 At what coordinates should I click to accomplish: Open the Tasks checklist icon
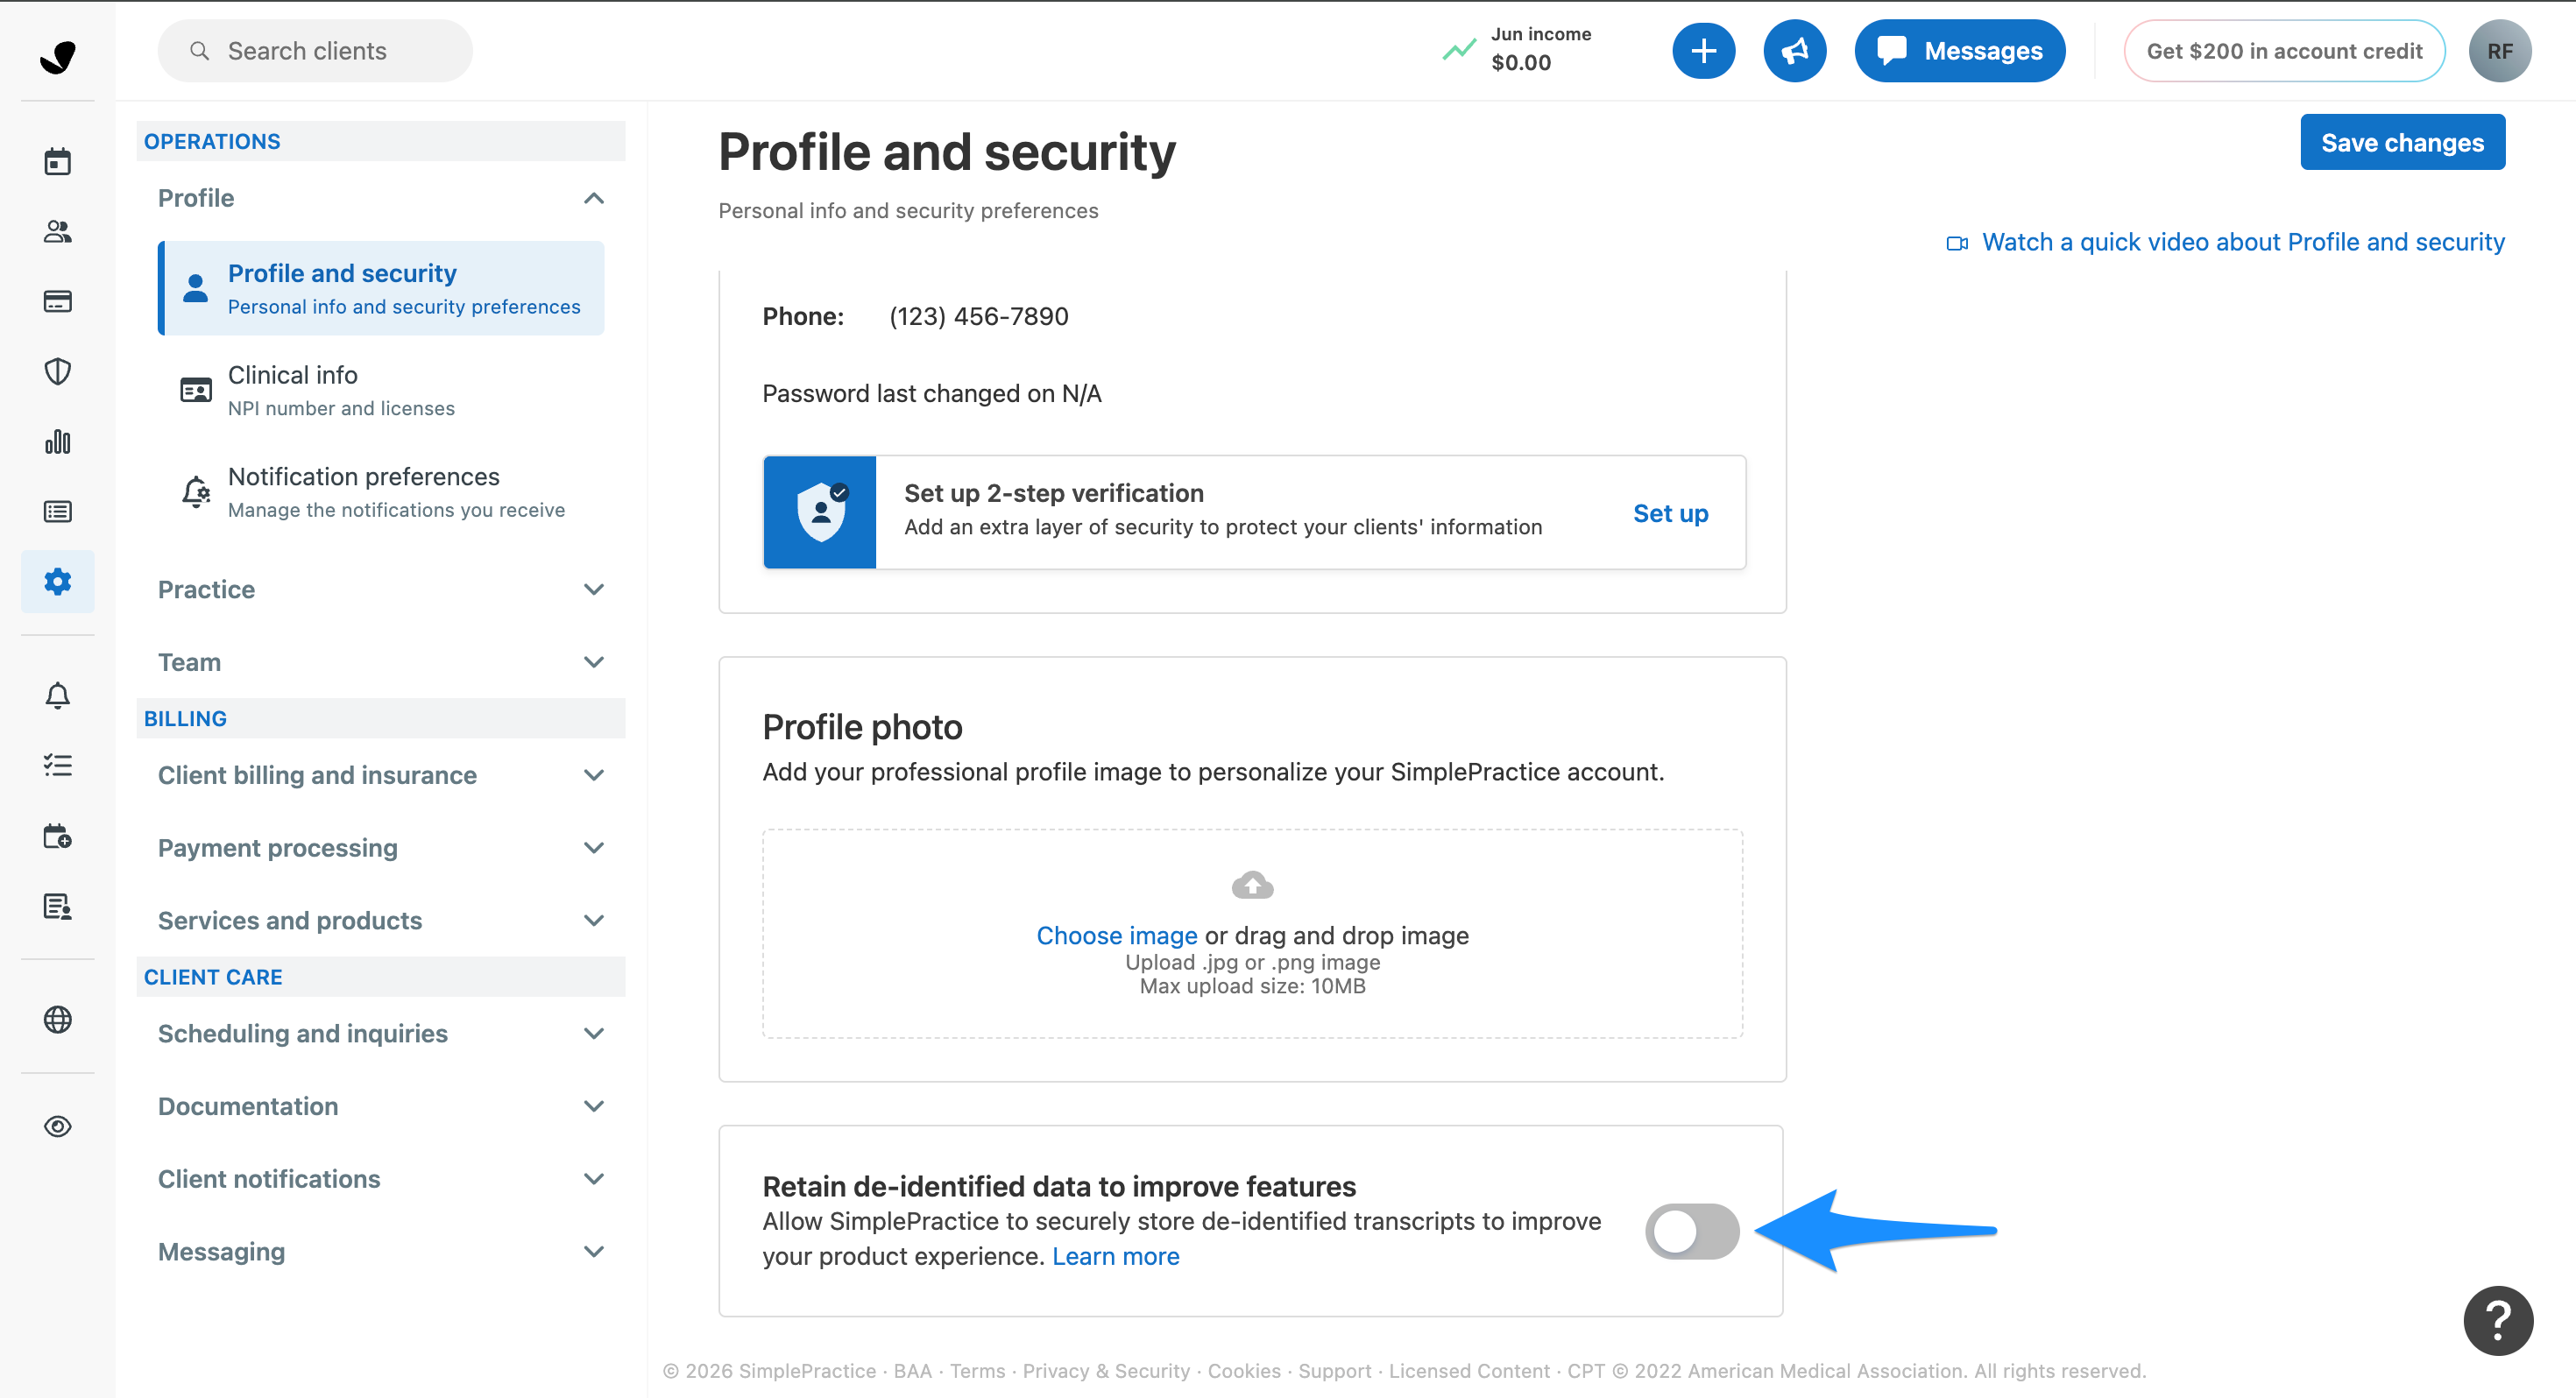click(57, 765)
